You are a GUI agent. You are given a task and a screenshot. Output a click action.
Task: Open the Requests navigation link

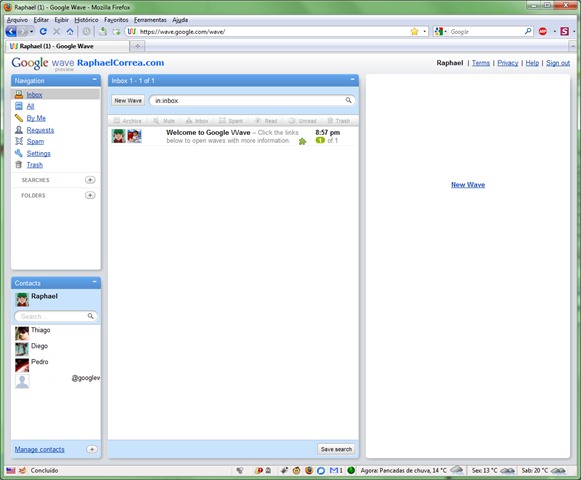pyautogui.click(x=40, y=130)
